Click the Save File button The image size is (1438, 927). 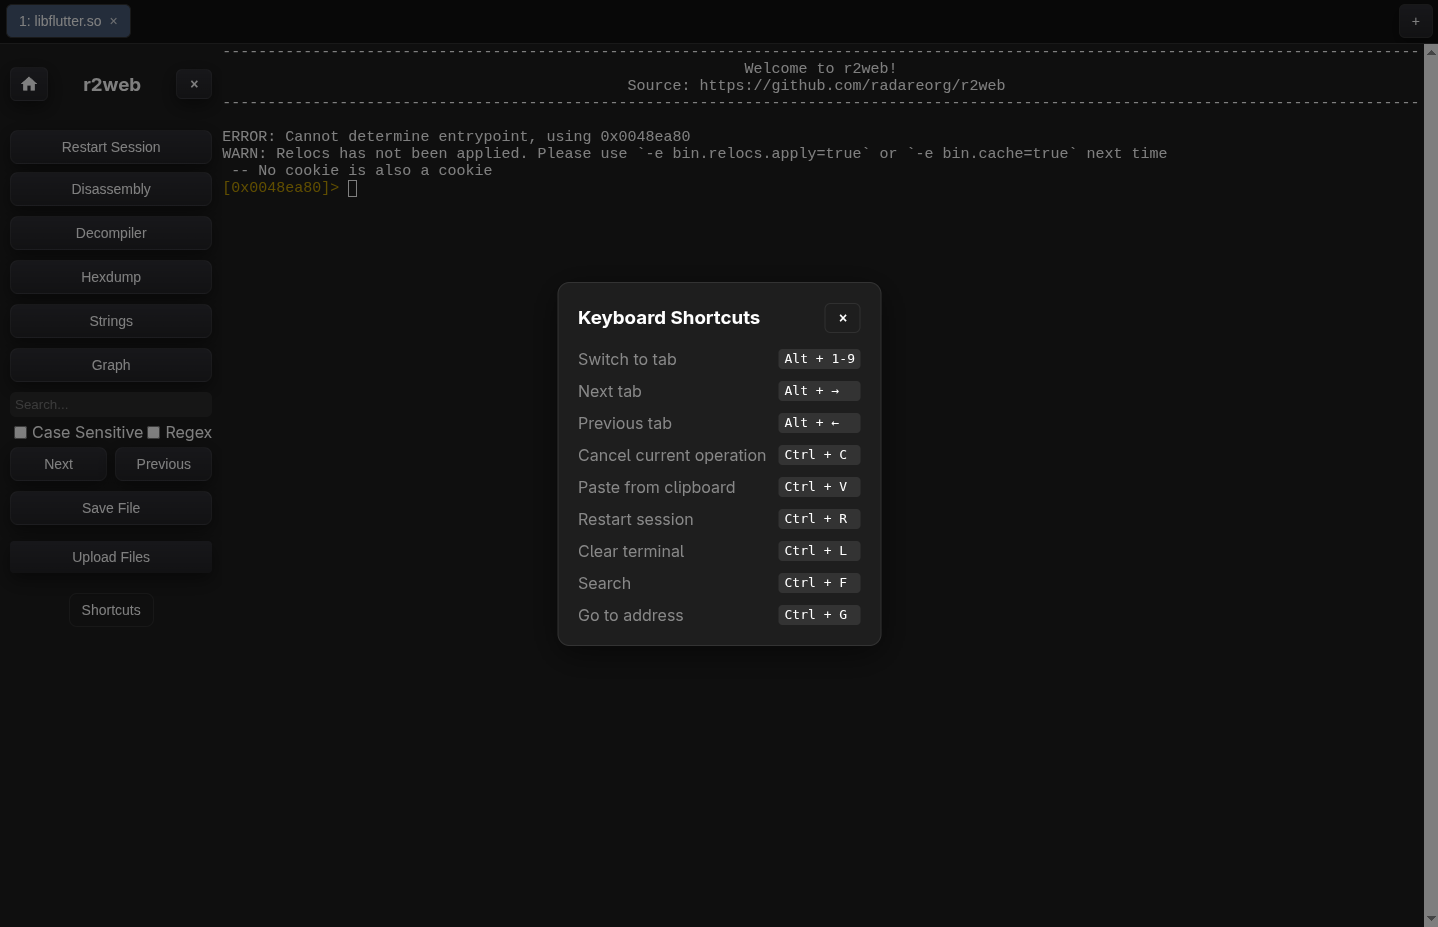pos(111,508)
